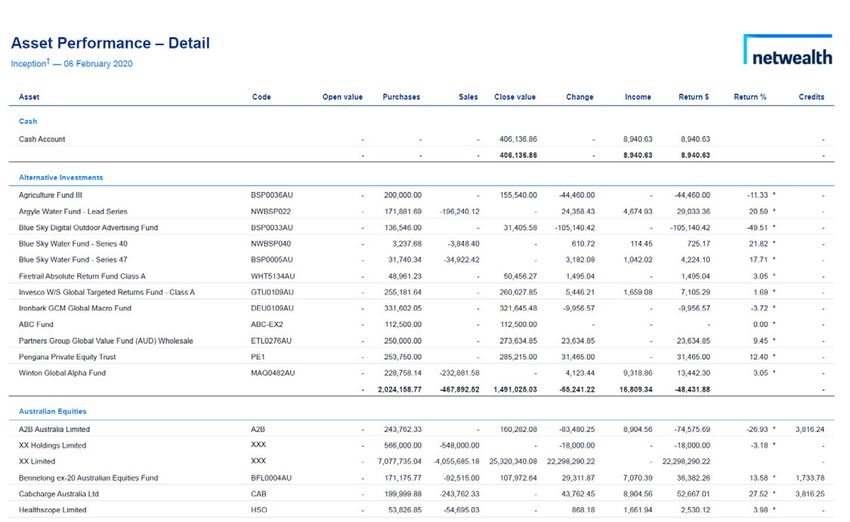
Task: Click Blue Sky Digital return percent -49.51
Action: point(757,228)
